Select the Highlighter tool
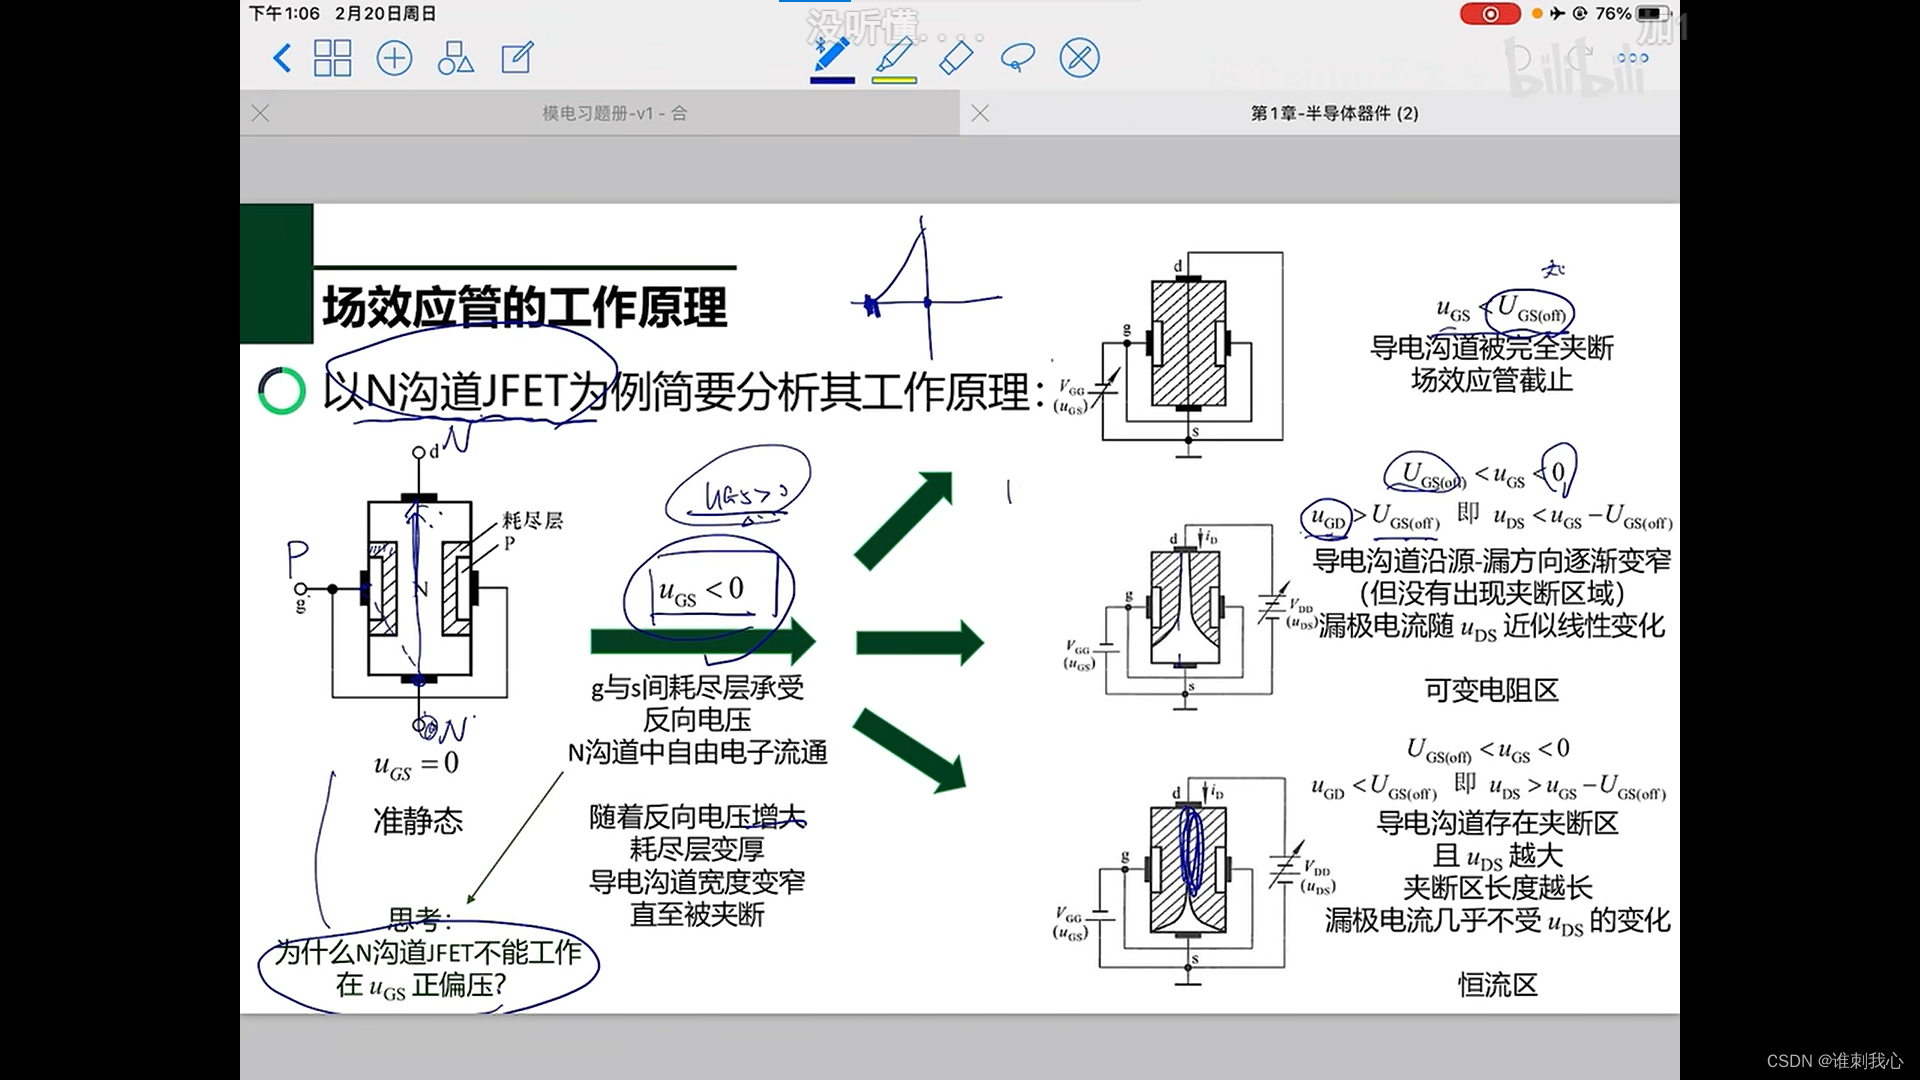Viewport: 1920px width, 1080px height. pyautogui.click(x=894, y=54)
